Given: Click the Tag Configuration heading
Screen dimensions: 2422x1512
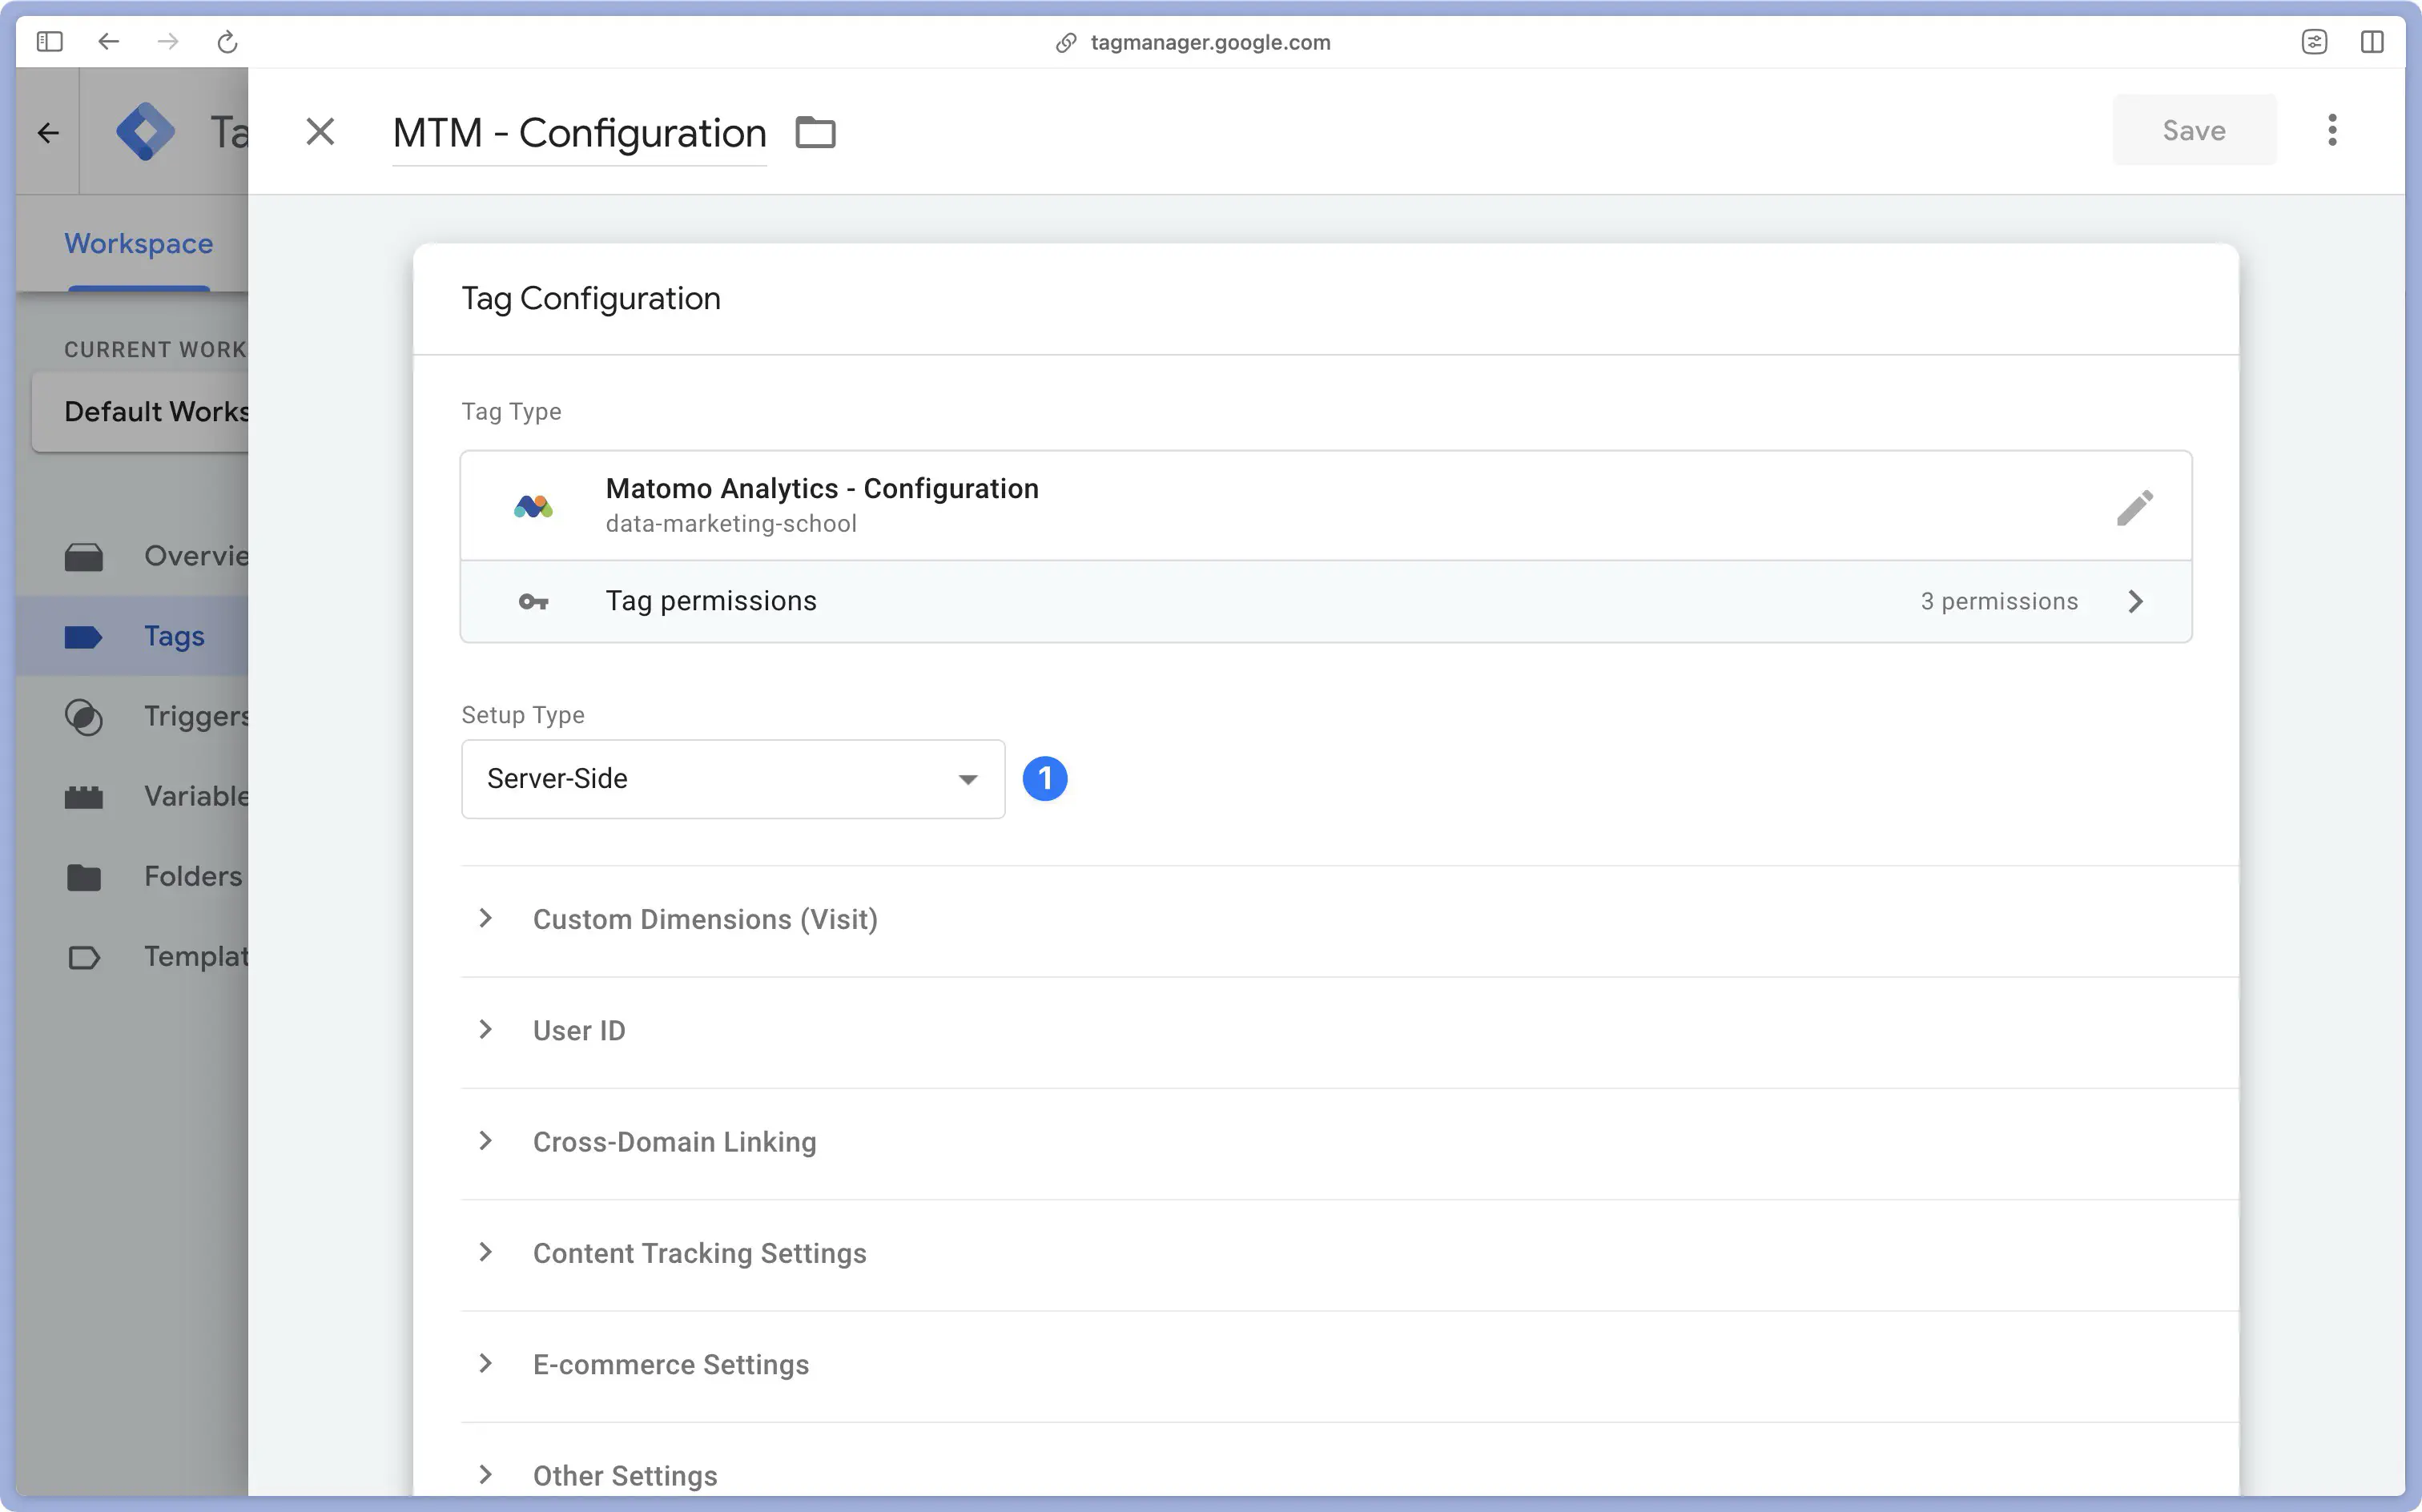Looking at the screenshot, I should 591,299.
